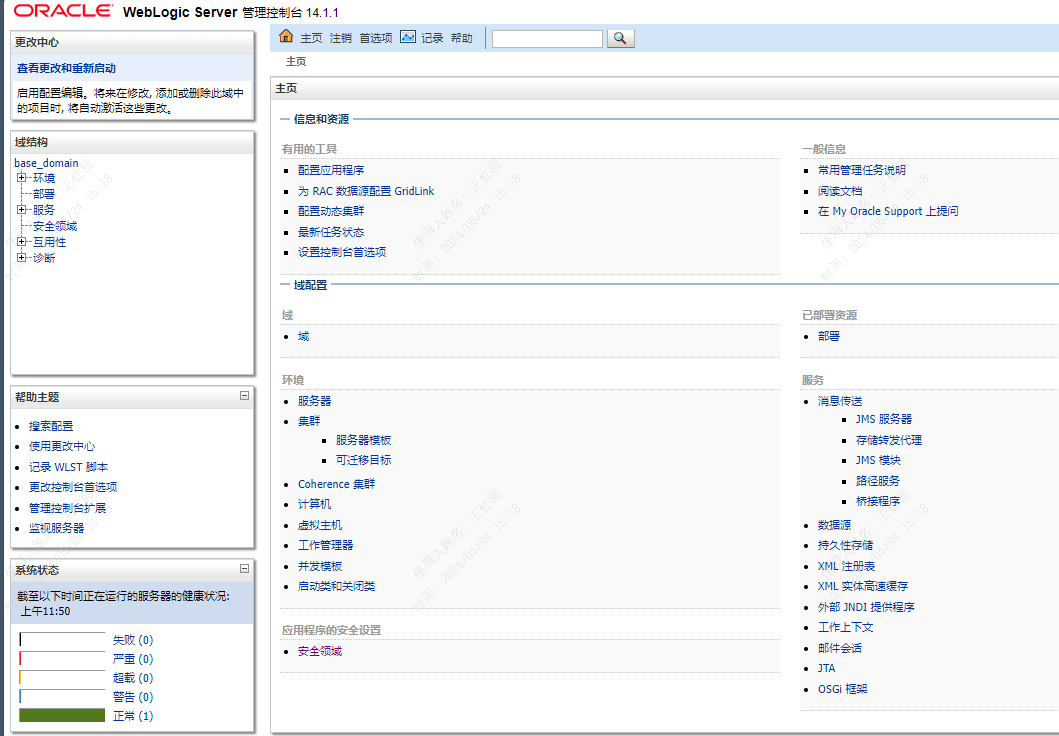Open the 帮助 toolbar item

coord(461,38)
